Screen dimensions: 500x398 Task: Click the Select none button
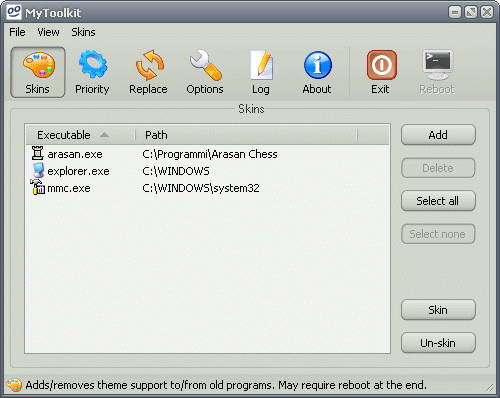pos(438,234)
